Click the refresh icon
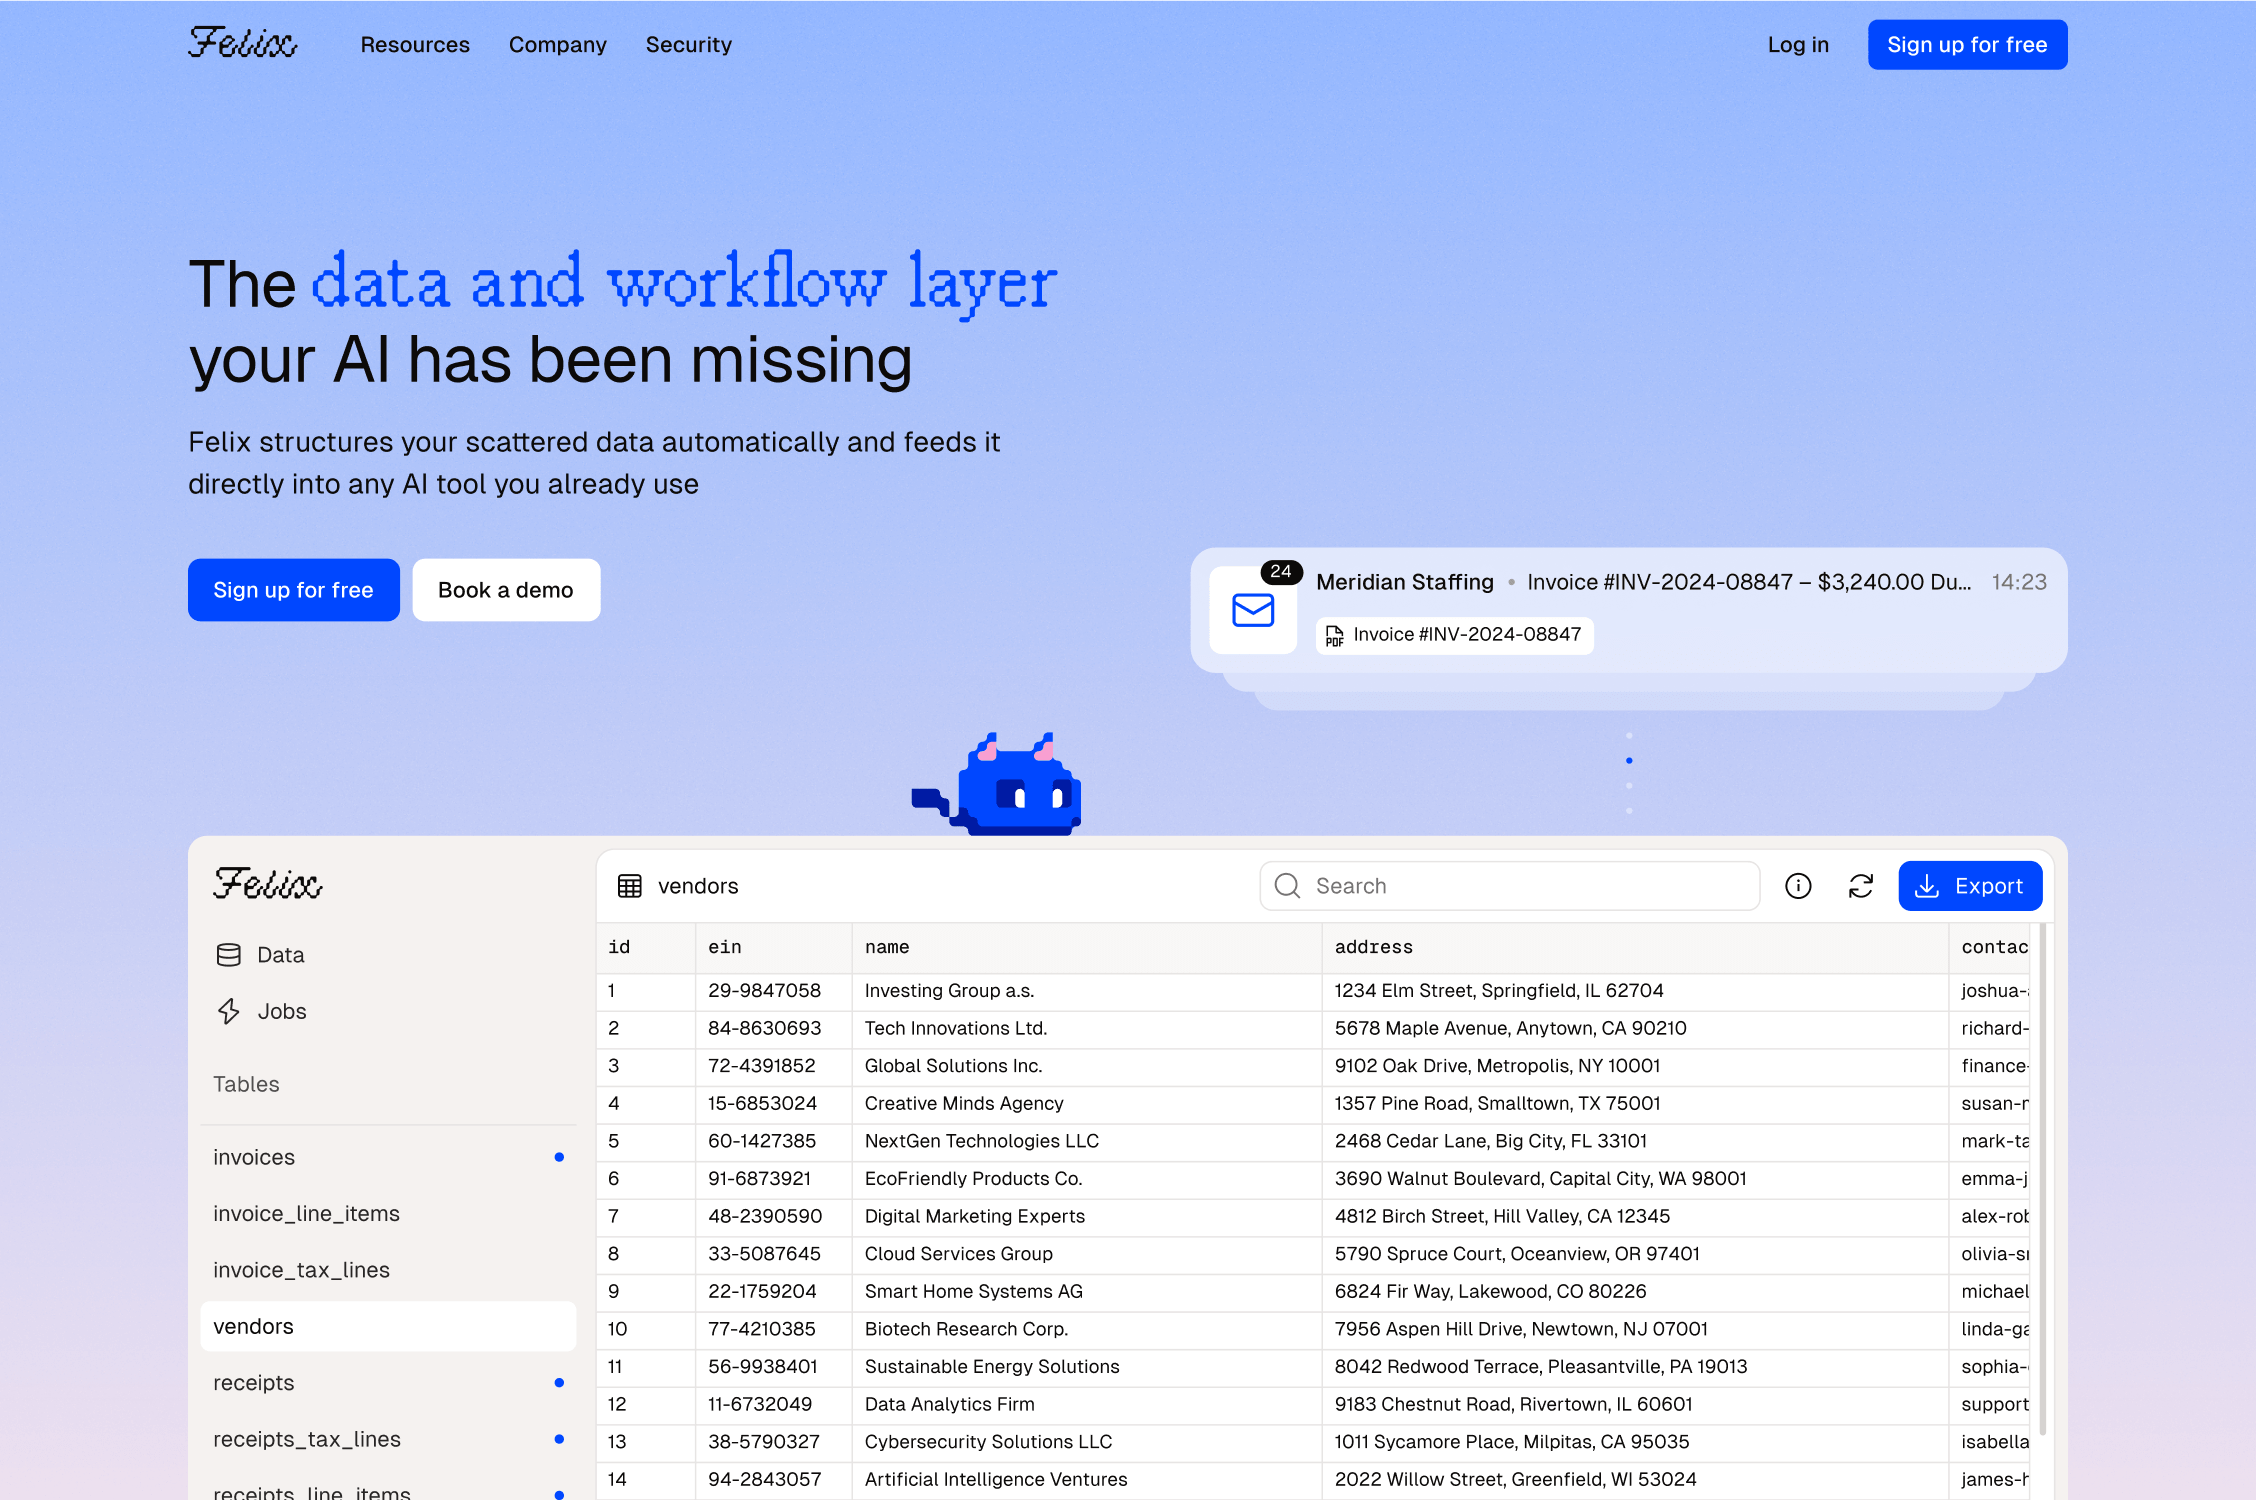The height and width of the screenshot is (1500, 2256). coord(1861,886)
